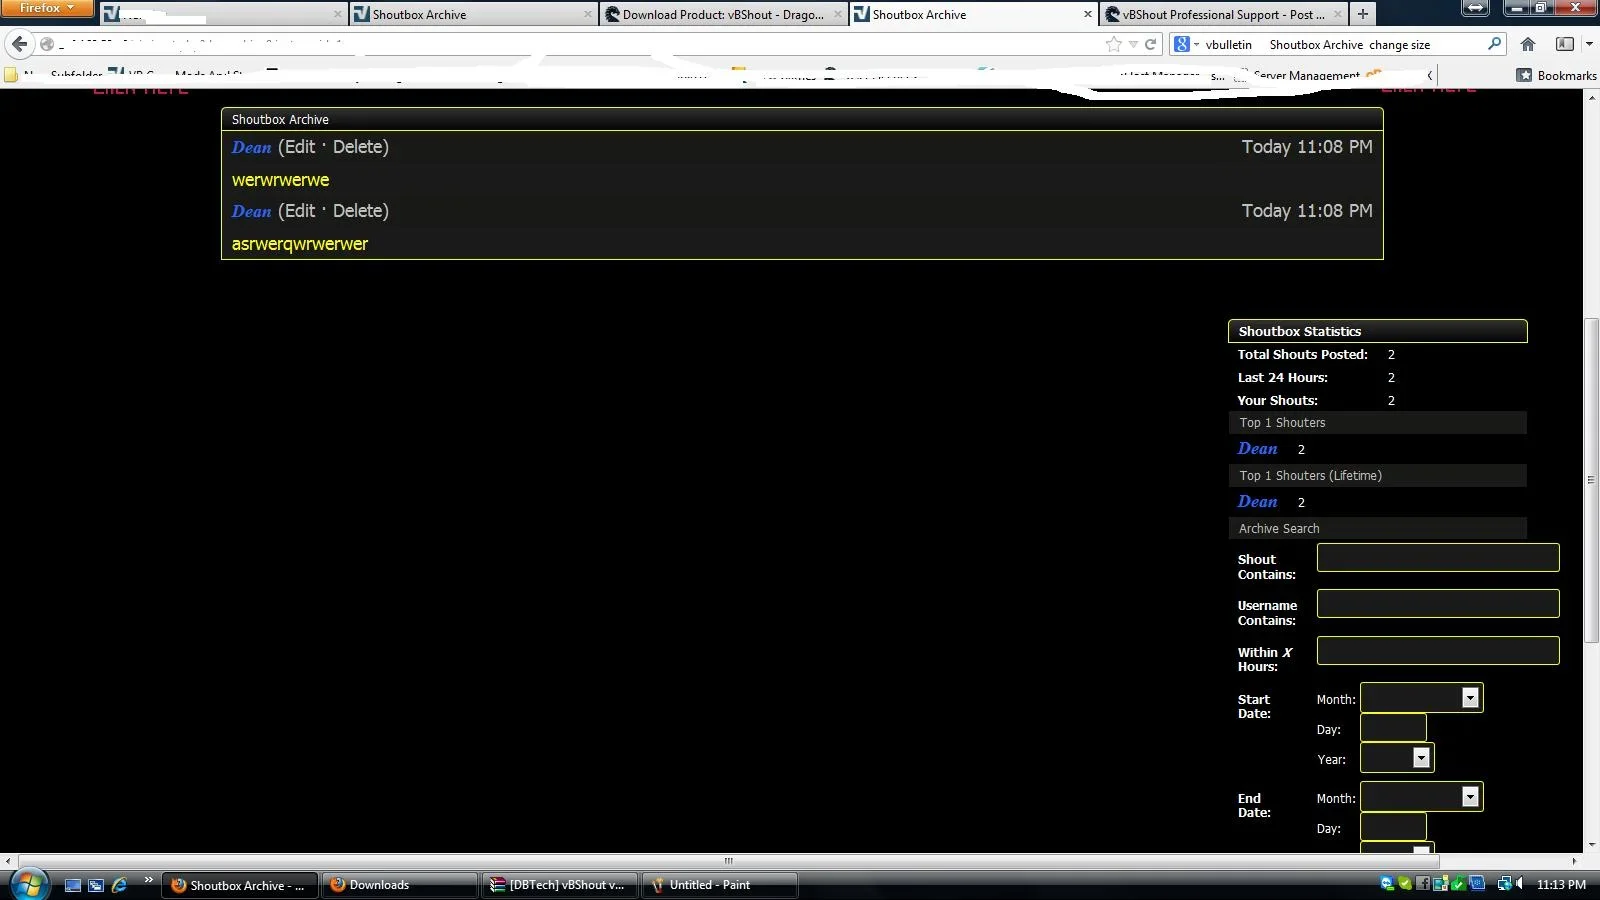The width and height of the screenshot is (1600, 900).
Task: Focus the Username Contains field
Action: pyautogui.click(x=1438, y=604)
